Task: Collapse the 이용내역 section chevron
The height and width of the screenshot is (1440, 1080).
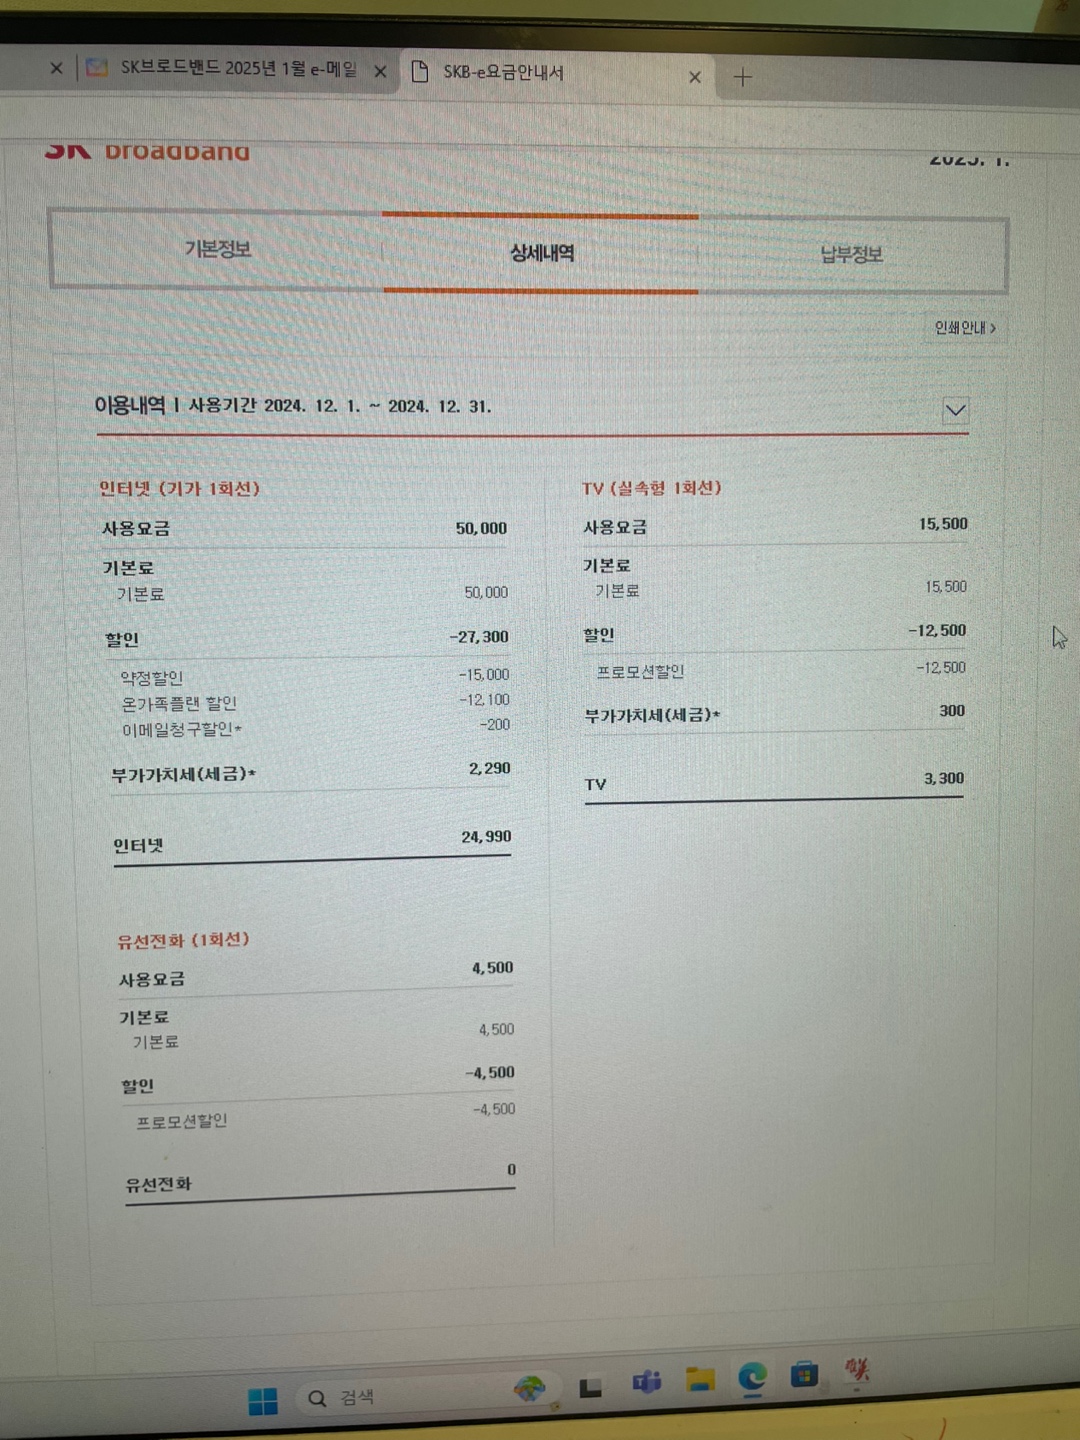Action: (x=955, y=410)
